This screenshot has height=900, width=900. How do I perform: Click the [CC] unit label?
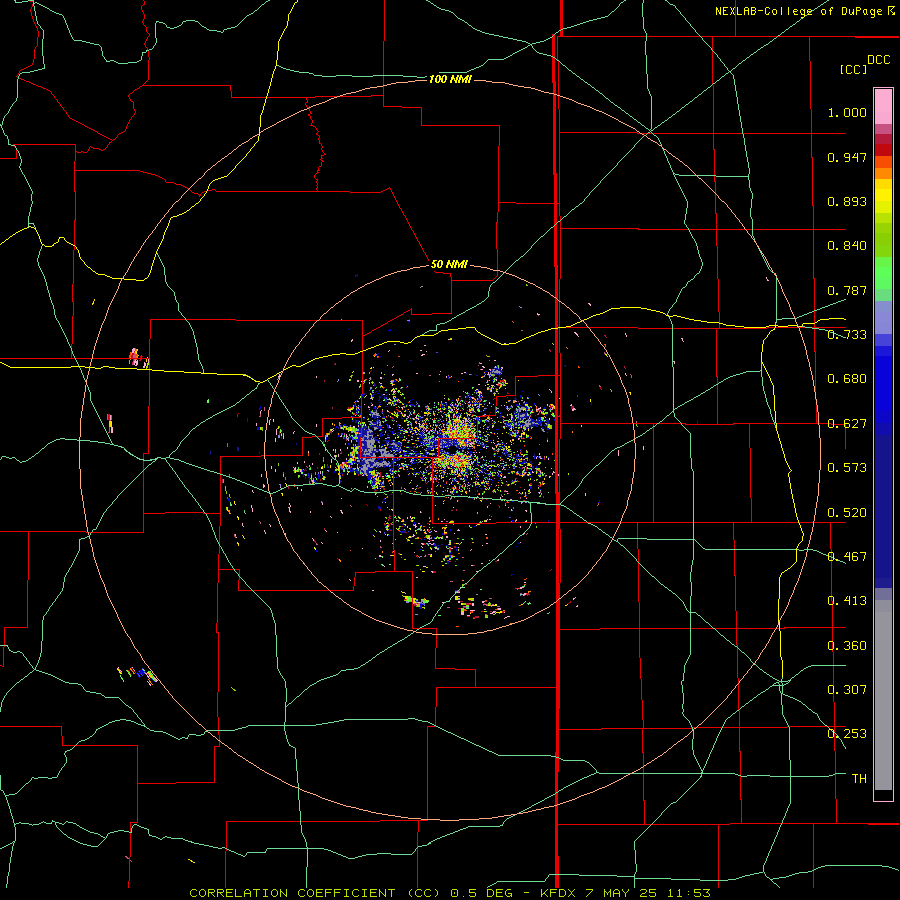click(x=853, y=69)
